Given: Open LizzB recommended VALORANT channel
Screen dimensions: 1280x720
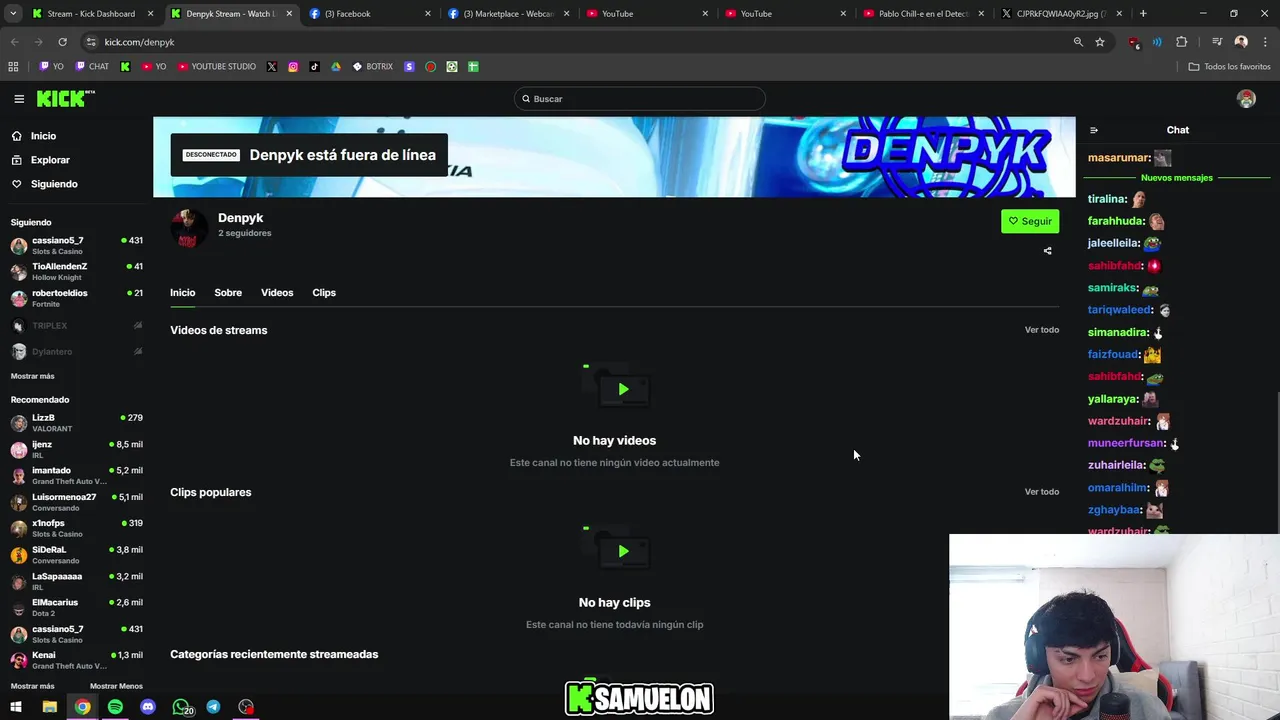Looking at the screenshot, I should (x=76, y=423).
